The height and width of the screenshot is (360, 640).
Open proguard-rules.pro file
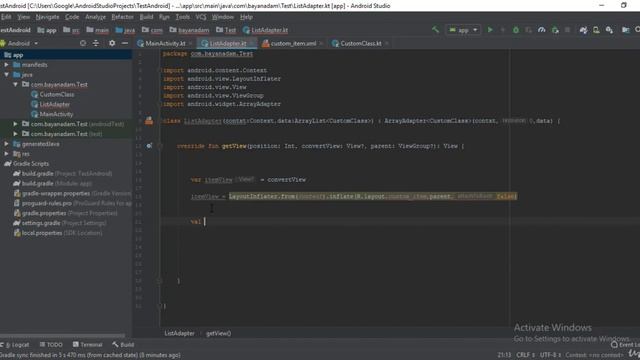tap(72, 203)
